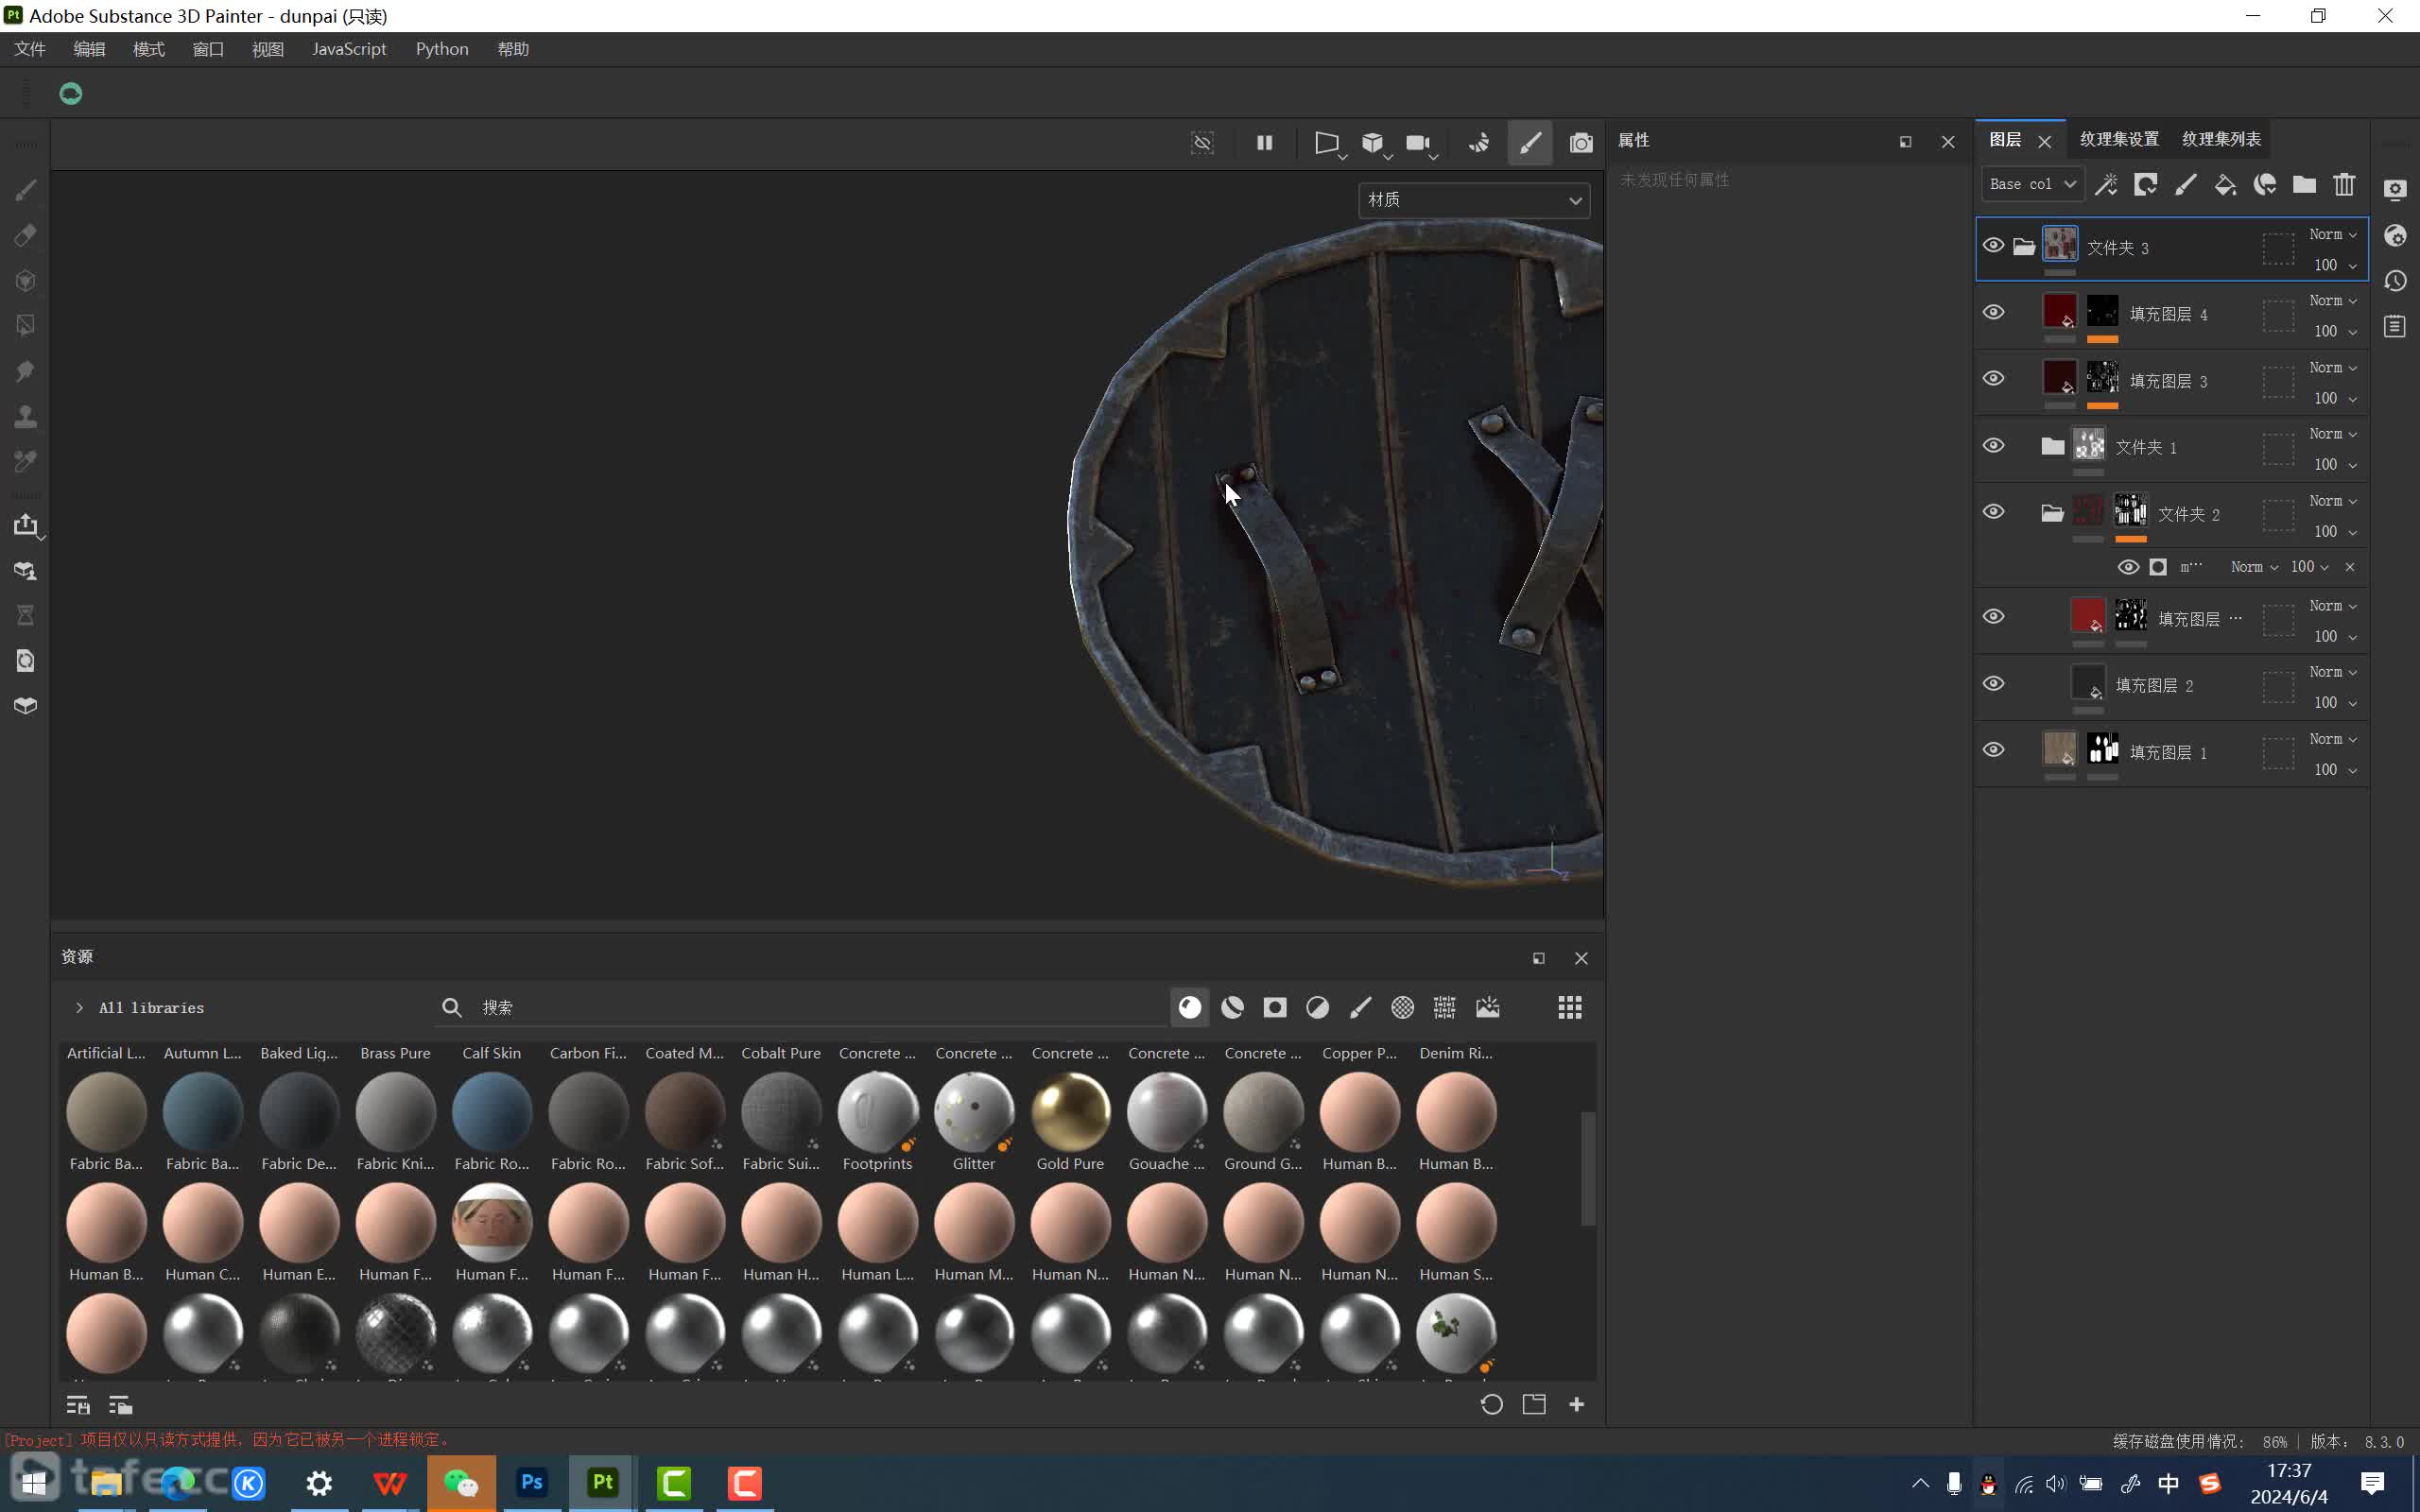Viewport: 2420px width, 1512px height.
Task: Select the Smudge tool in left toolbar
Action: (x=26, y=371)
